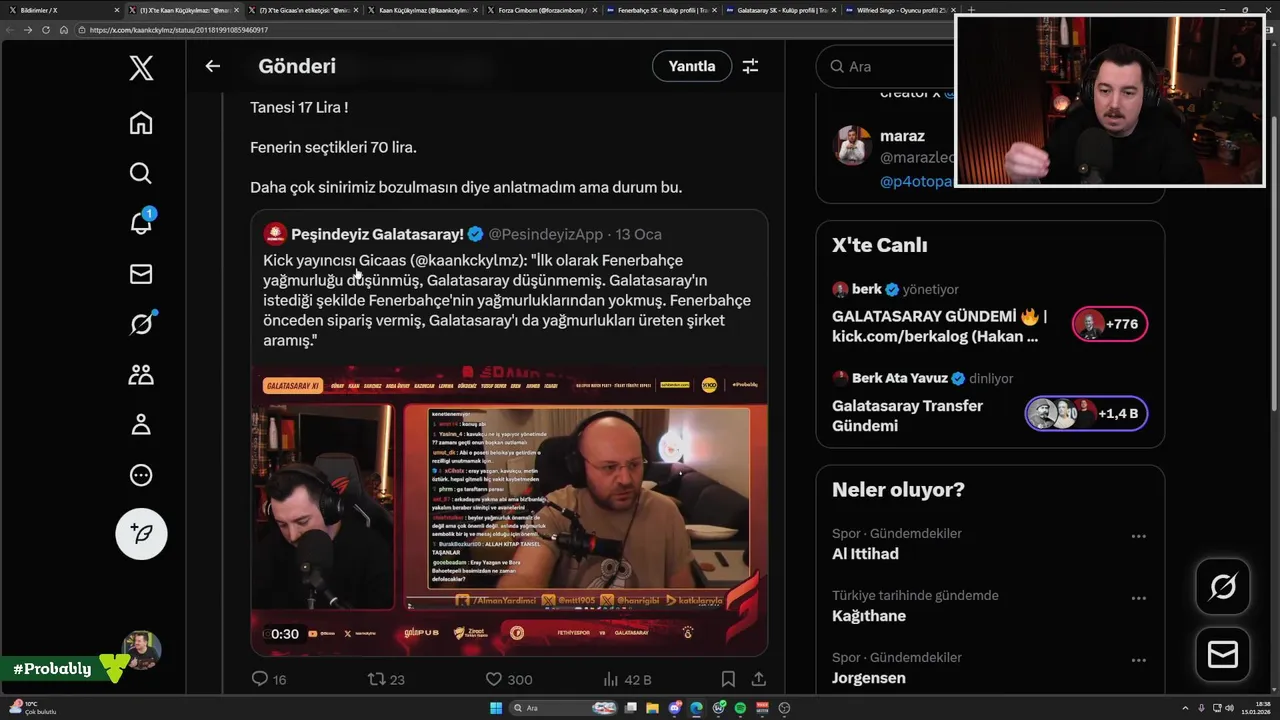Click the @PesindeyizApp handle
1280x720 pixels.
pyautogui.click(x=546, y=234)
